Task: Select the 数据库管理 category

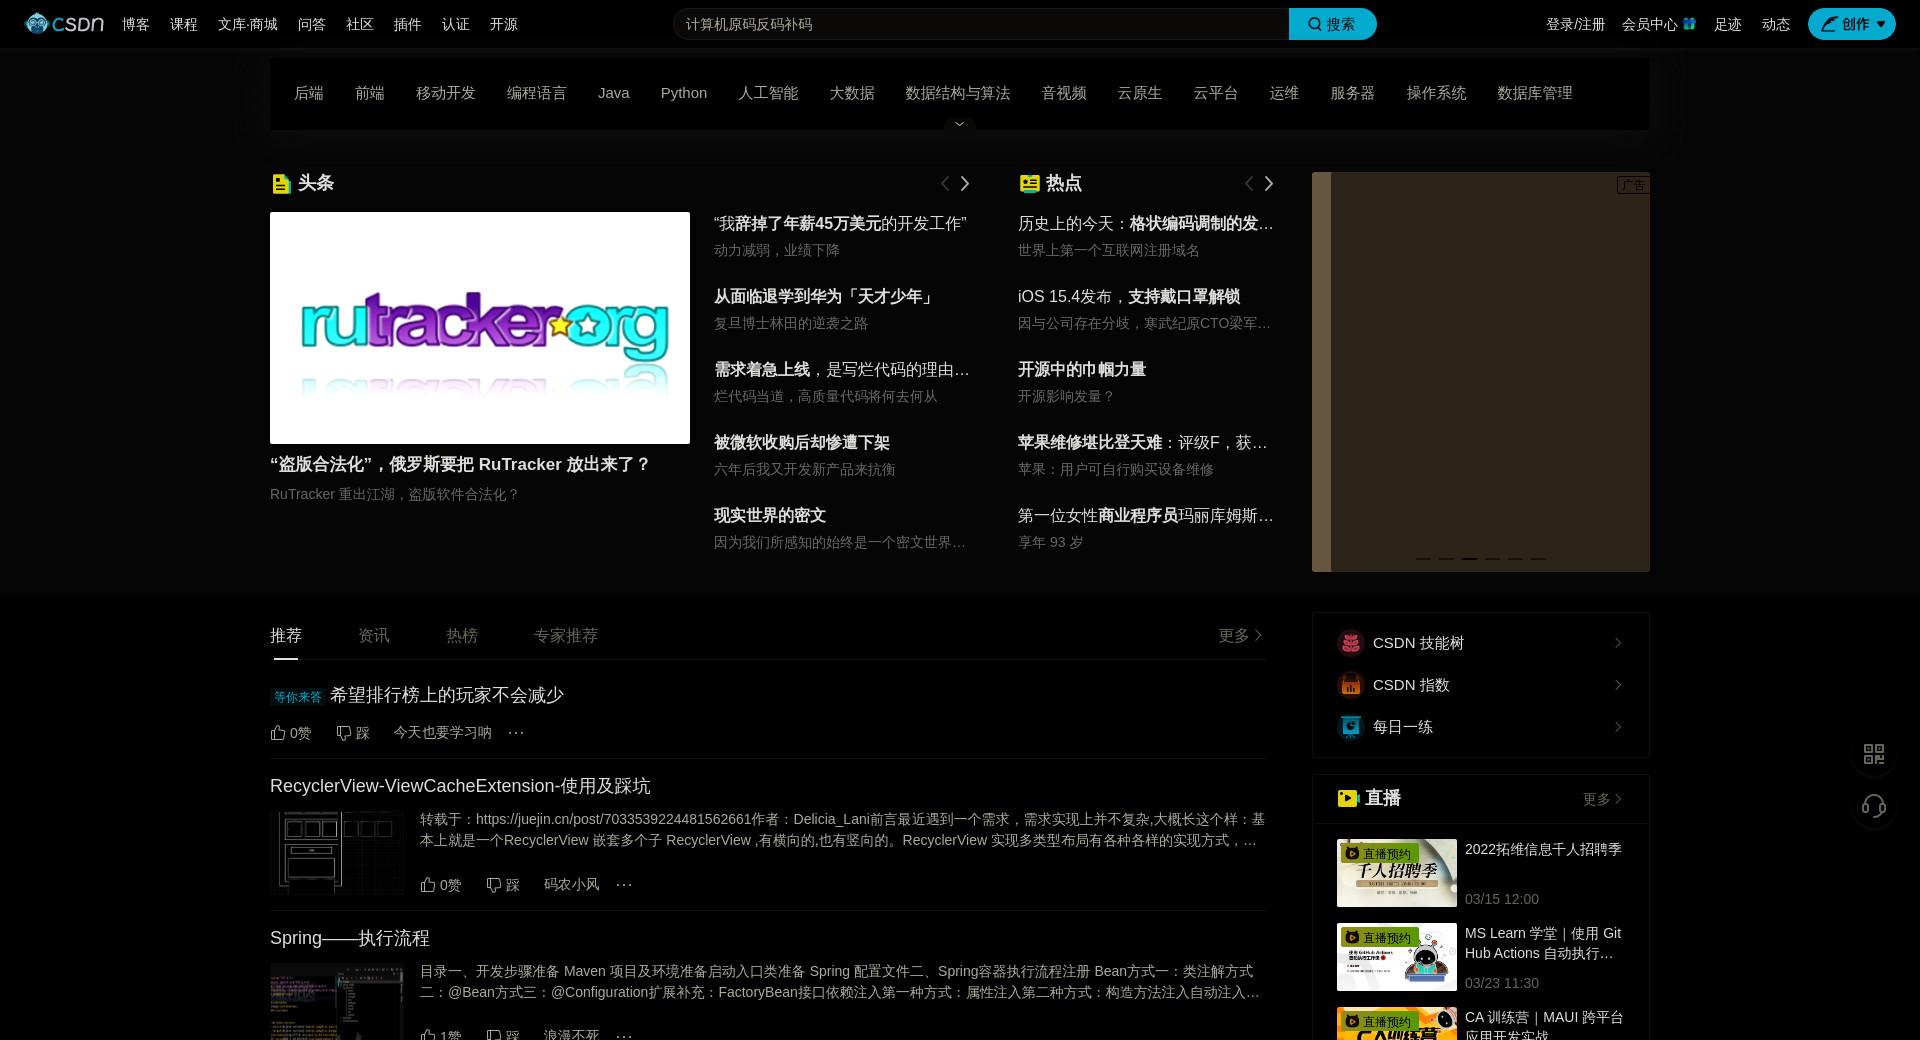Action: click(1535, 93)
